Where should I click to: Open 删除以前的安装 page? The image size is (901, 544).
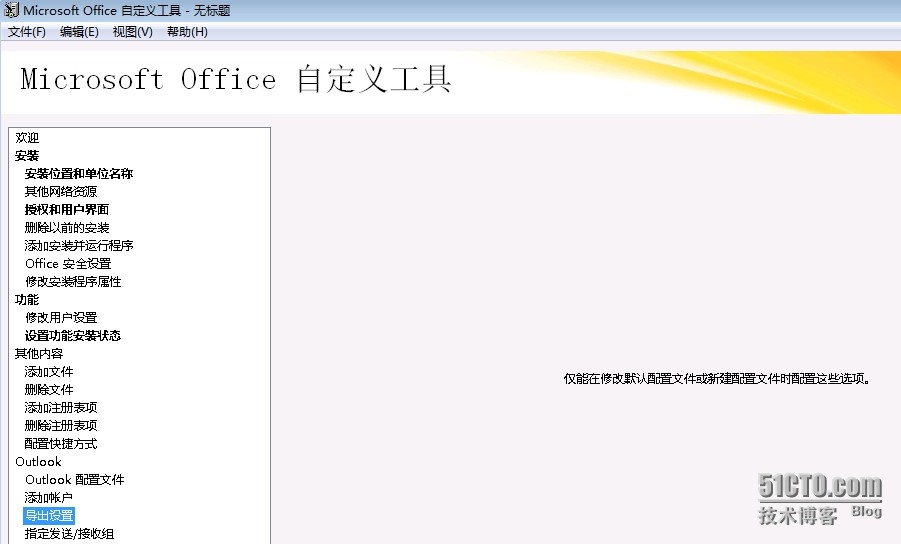pyautogui.click(x=67, y=227)
